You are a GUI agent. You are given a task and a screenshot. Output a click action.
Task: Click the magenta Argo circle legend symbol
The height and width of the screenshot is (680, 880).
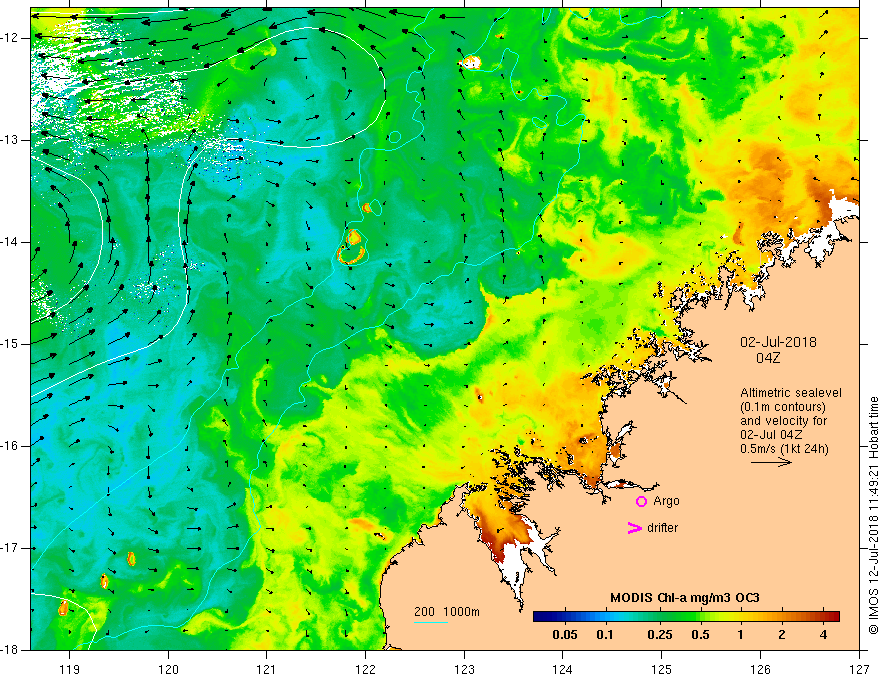point(641,502)
